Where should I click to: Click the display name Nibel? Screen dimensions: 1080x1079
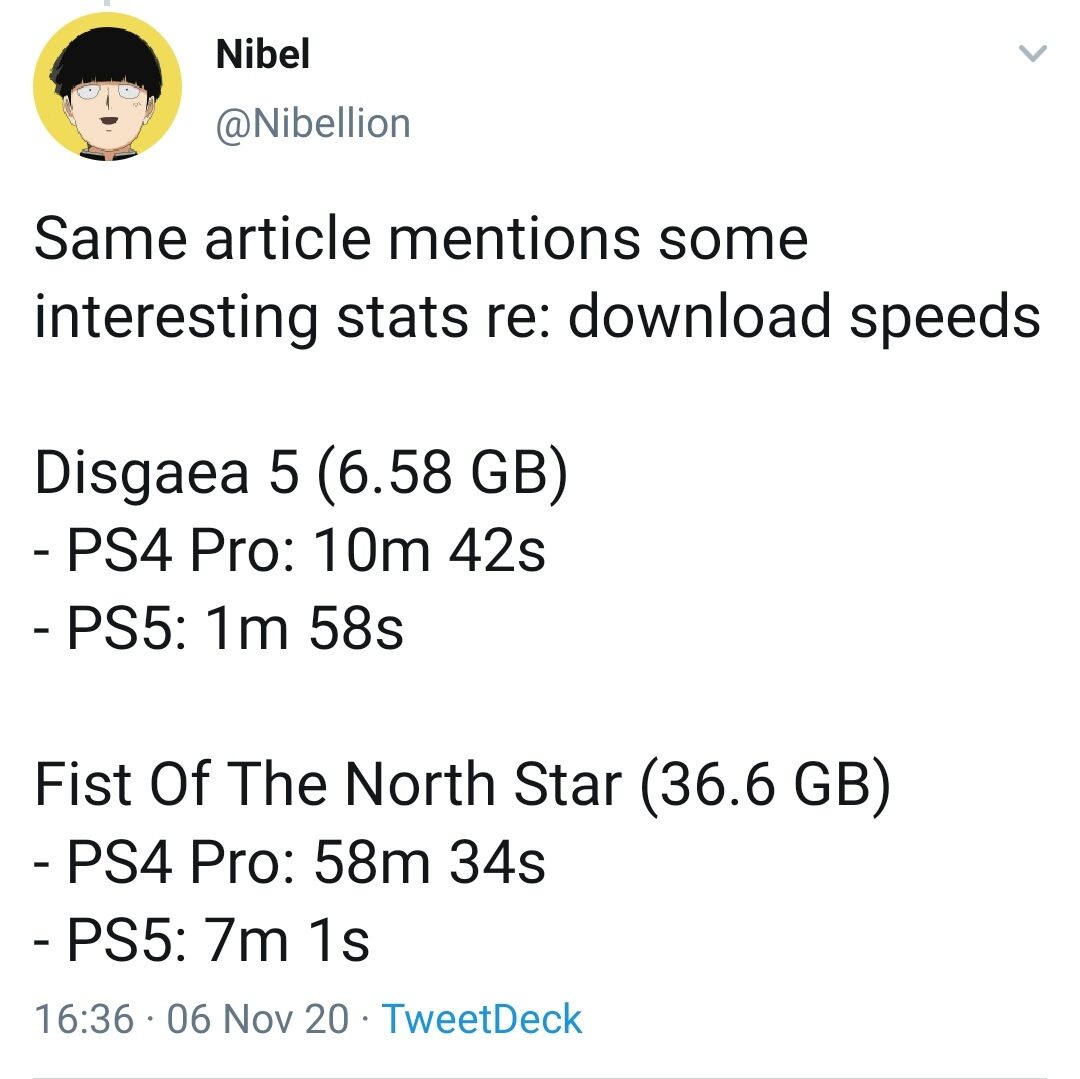pos(263,54)
